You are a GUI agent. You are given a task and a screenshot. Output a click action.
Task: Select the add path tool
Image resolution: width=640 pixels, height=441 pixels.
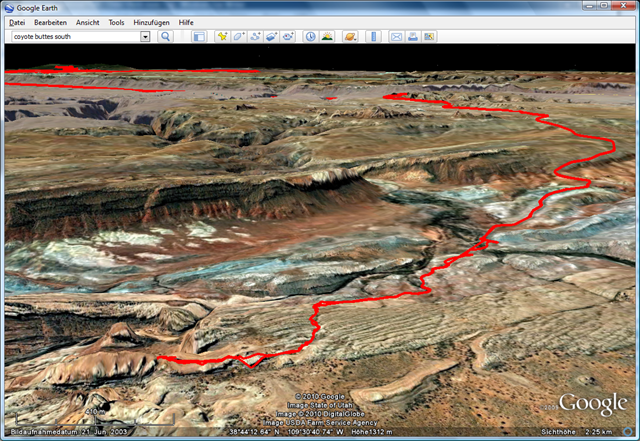255,36
